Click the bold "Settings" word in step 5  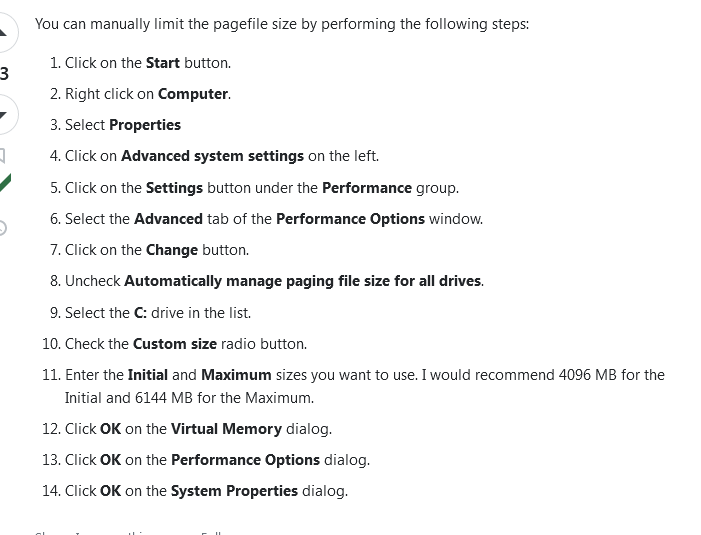point(174,188)
